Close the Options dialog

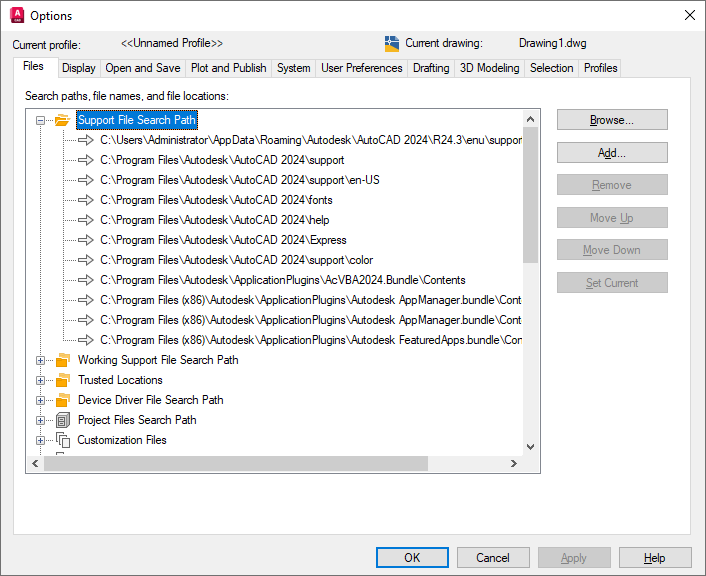point(689,15)
